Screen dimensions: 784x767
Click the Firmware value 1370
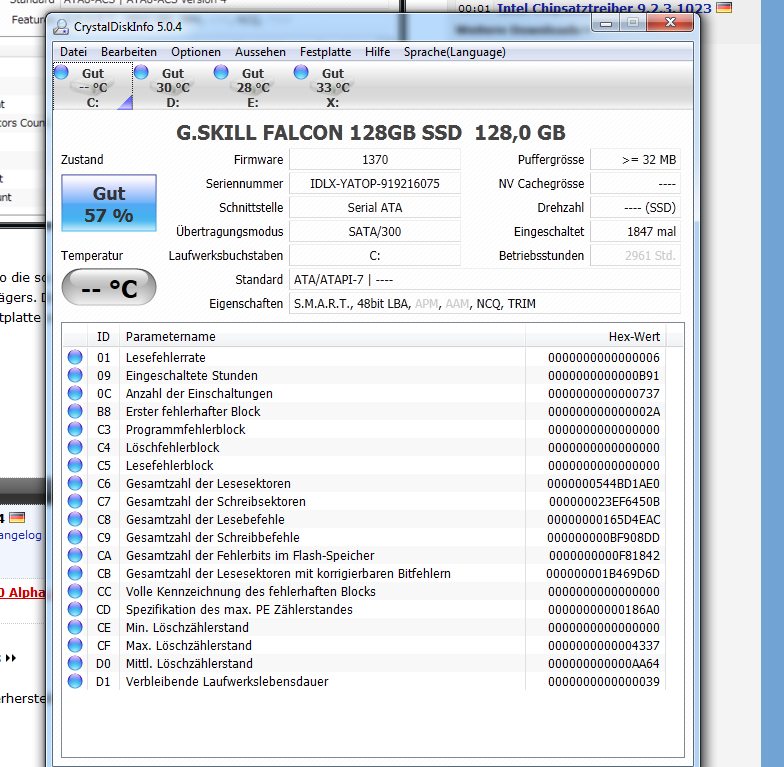374,160
